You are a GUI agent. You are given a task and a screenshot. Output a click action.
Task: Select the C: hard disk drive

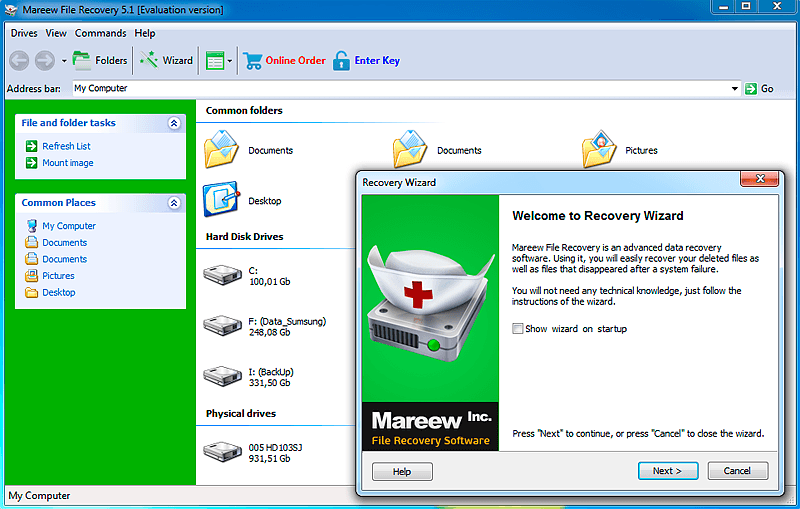(x=220, y=276)
